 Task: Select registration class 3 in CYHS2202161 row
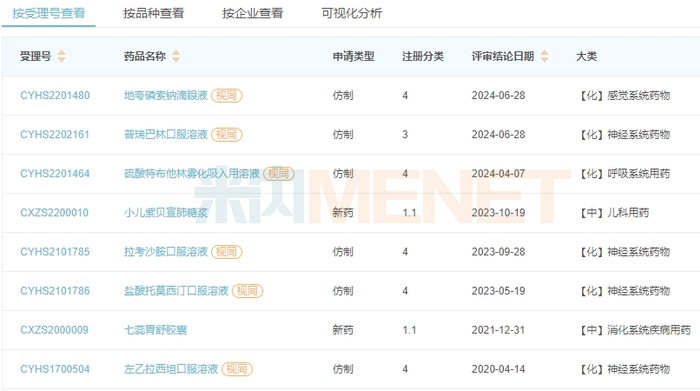(405, 134)
